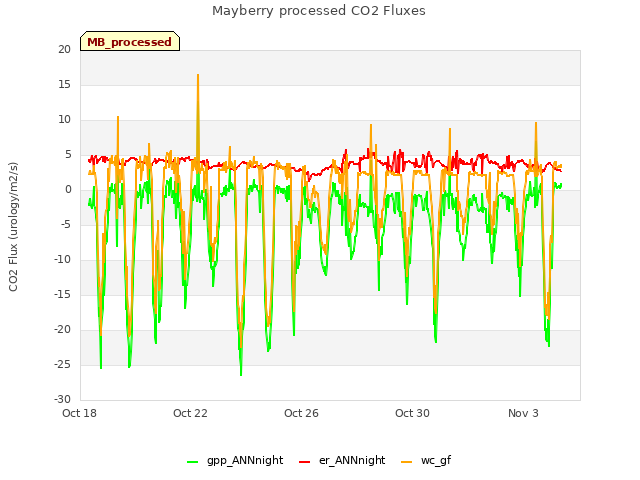The width and height of the screenshot is (640, 480).
Task: Click the green gpp_ANNnight legend swatch
Action: [x=192, y=462]
